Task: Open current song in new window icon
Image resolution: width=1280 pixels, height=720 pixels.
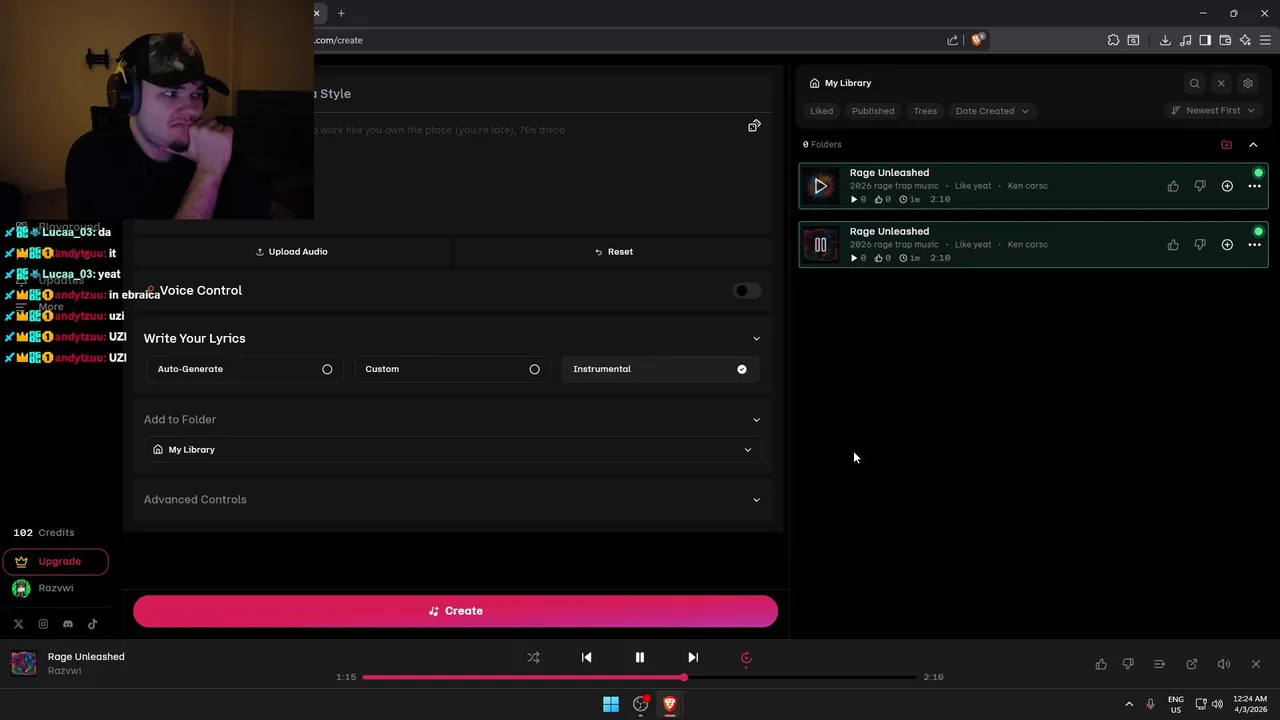Action: 1192,664
